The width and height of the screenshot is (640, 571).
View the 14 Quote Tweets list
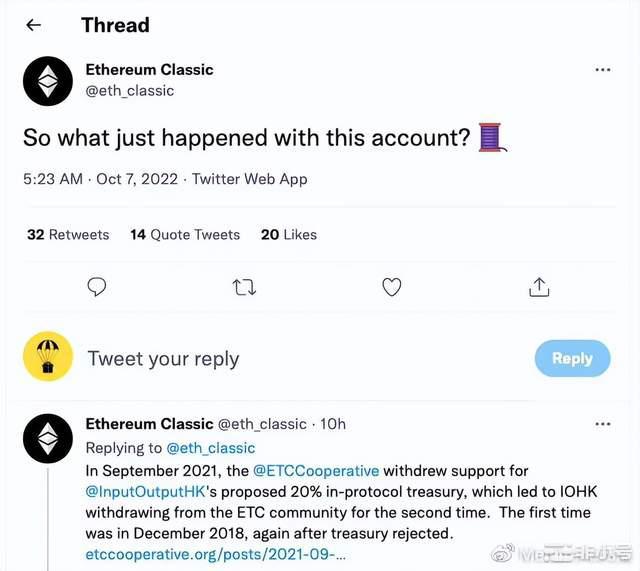pos(185,234)
